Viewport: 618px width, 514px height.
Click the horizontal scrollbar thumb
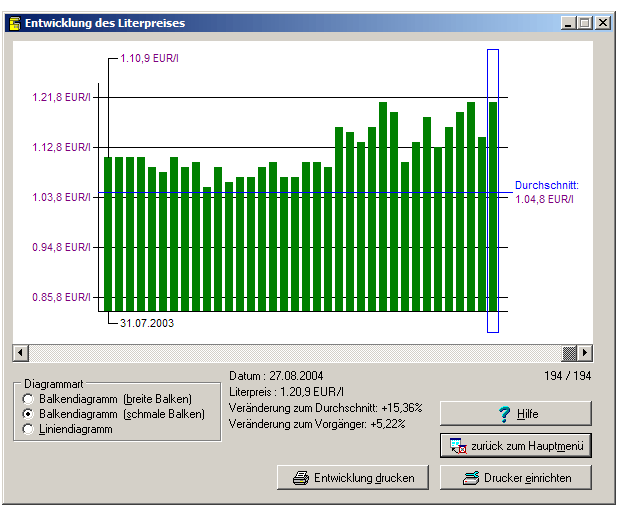pyautogui.click(x=569, y=353)
